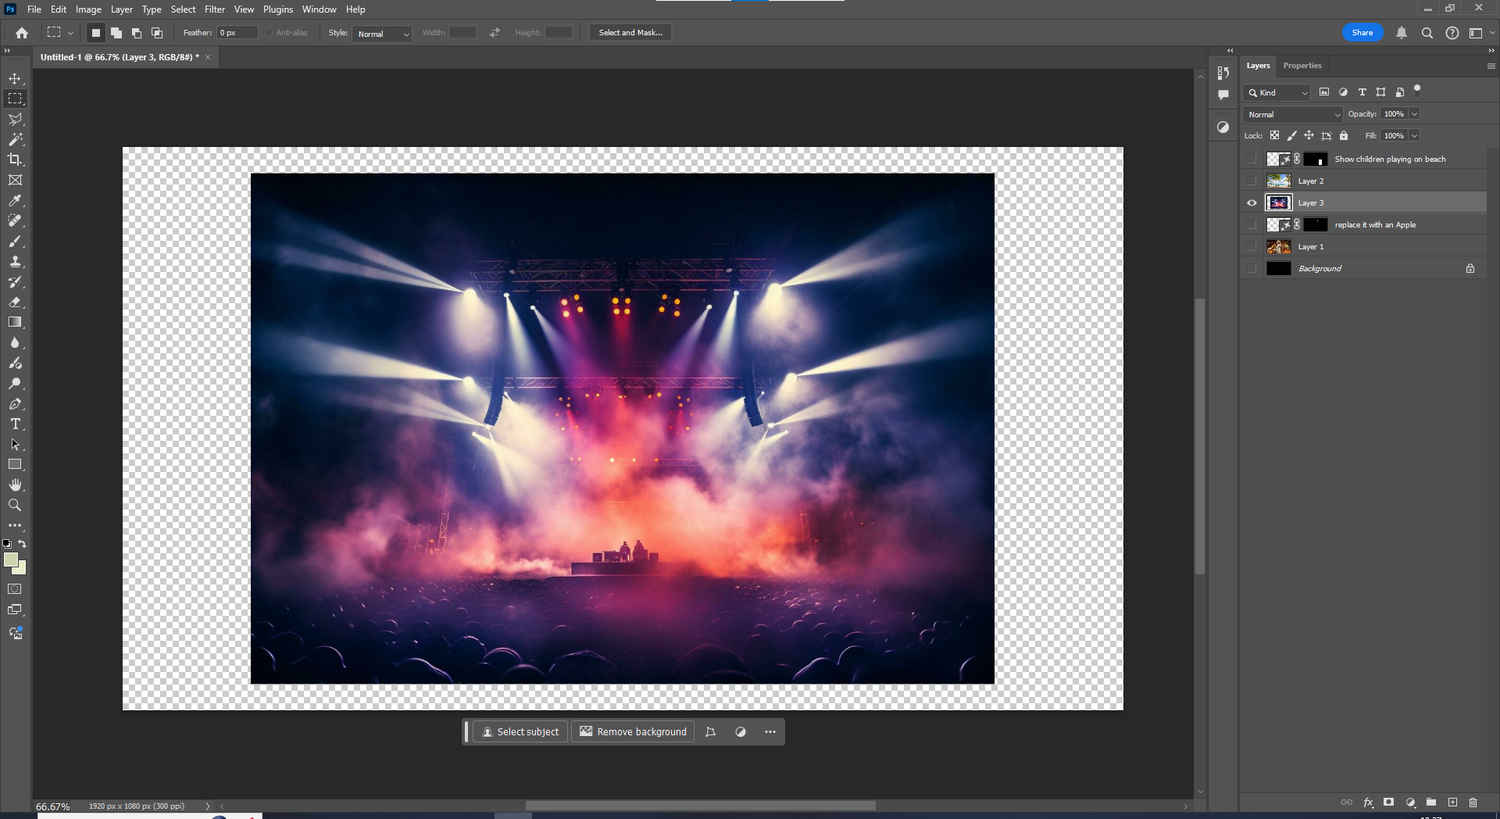Choose the Brush tool

pos(15,241)
